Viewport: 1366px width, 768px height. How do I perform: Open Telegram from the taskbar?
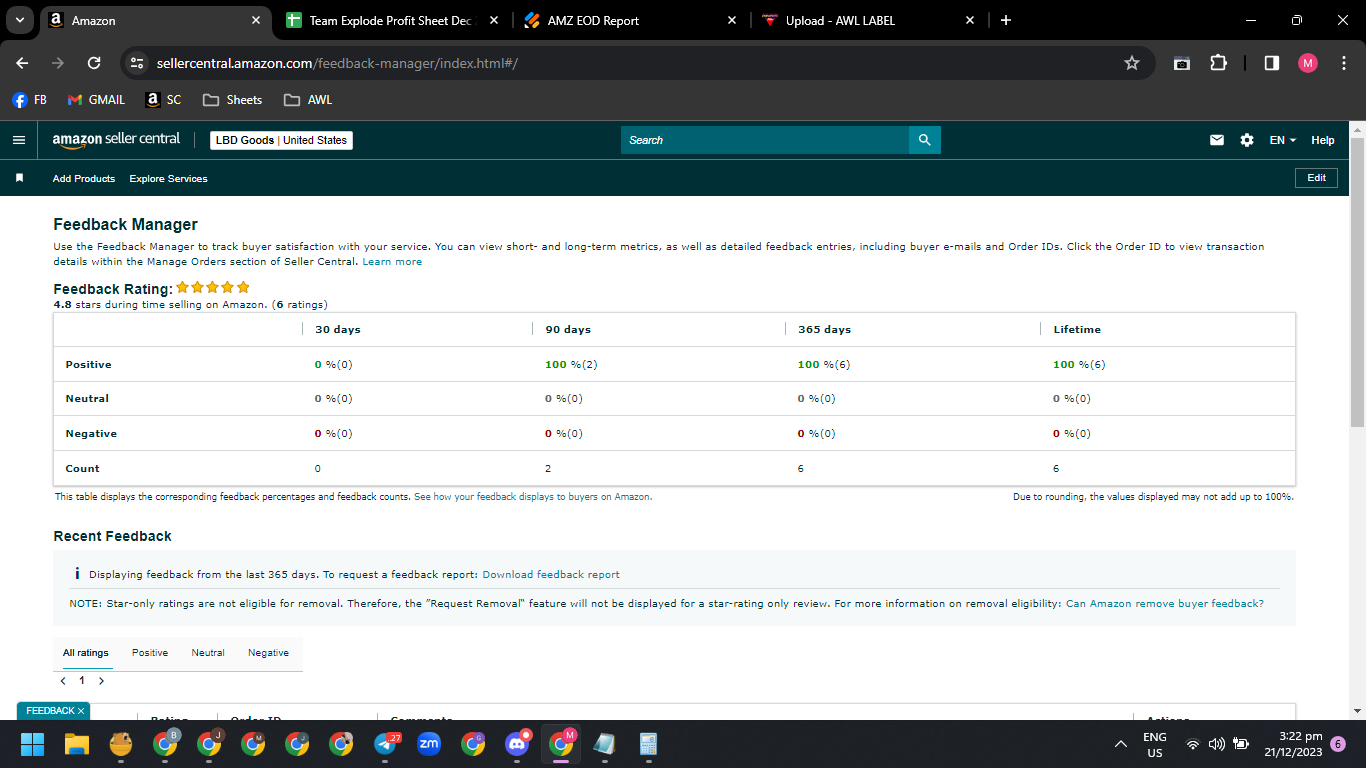[x=386, y=744]
